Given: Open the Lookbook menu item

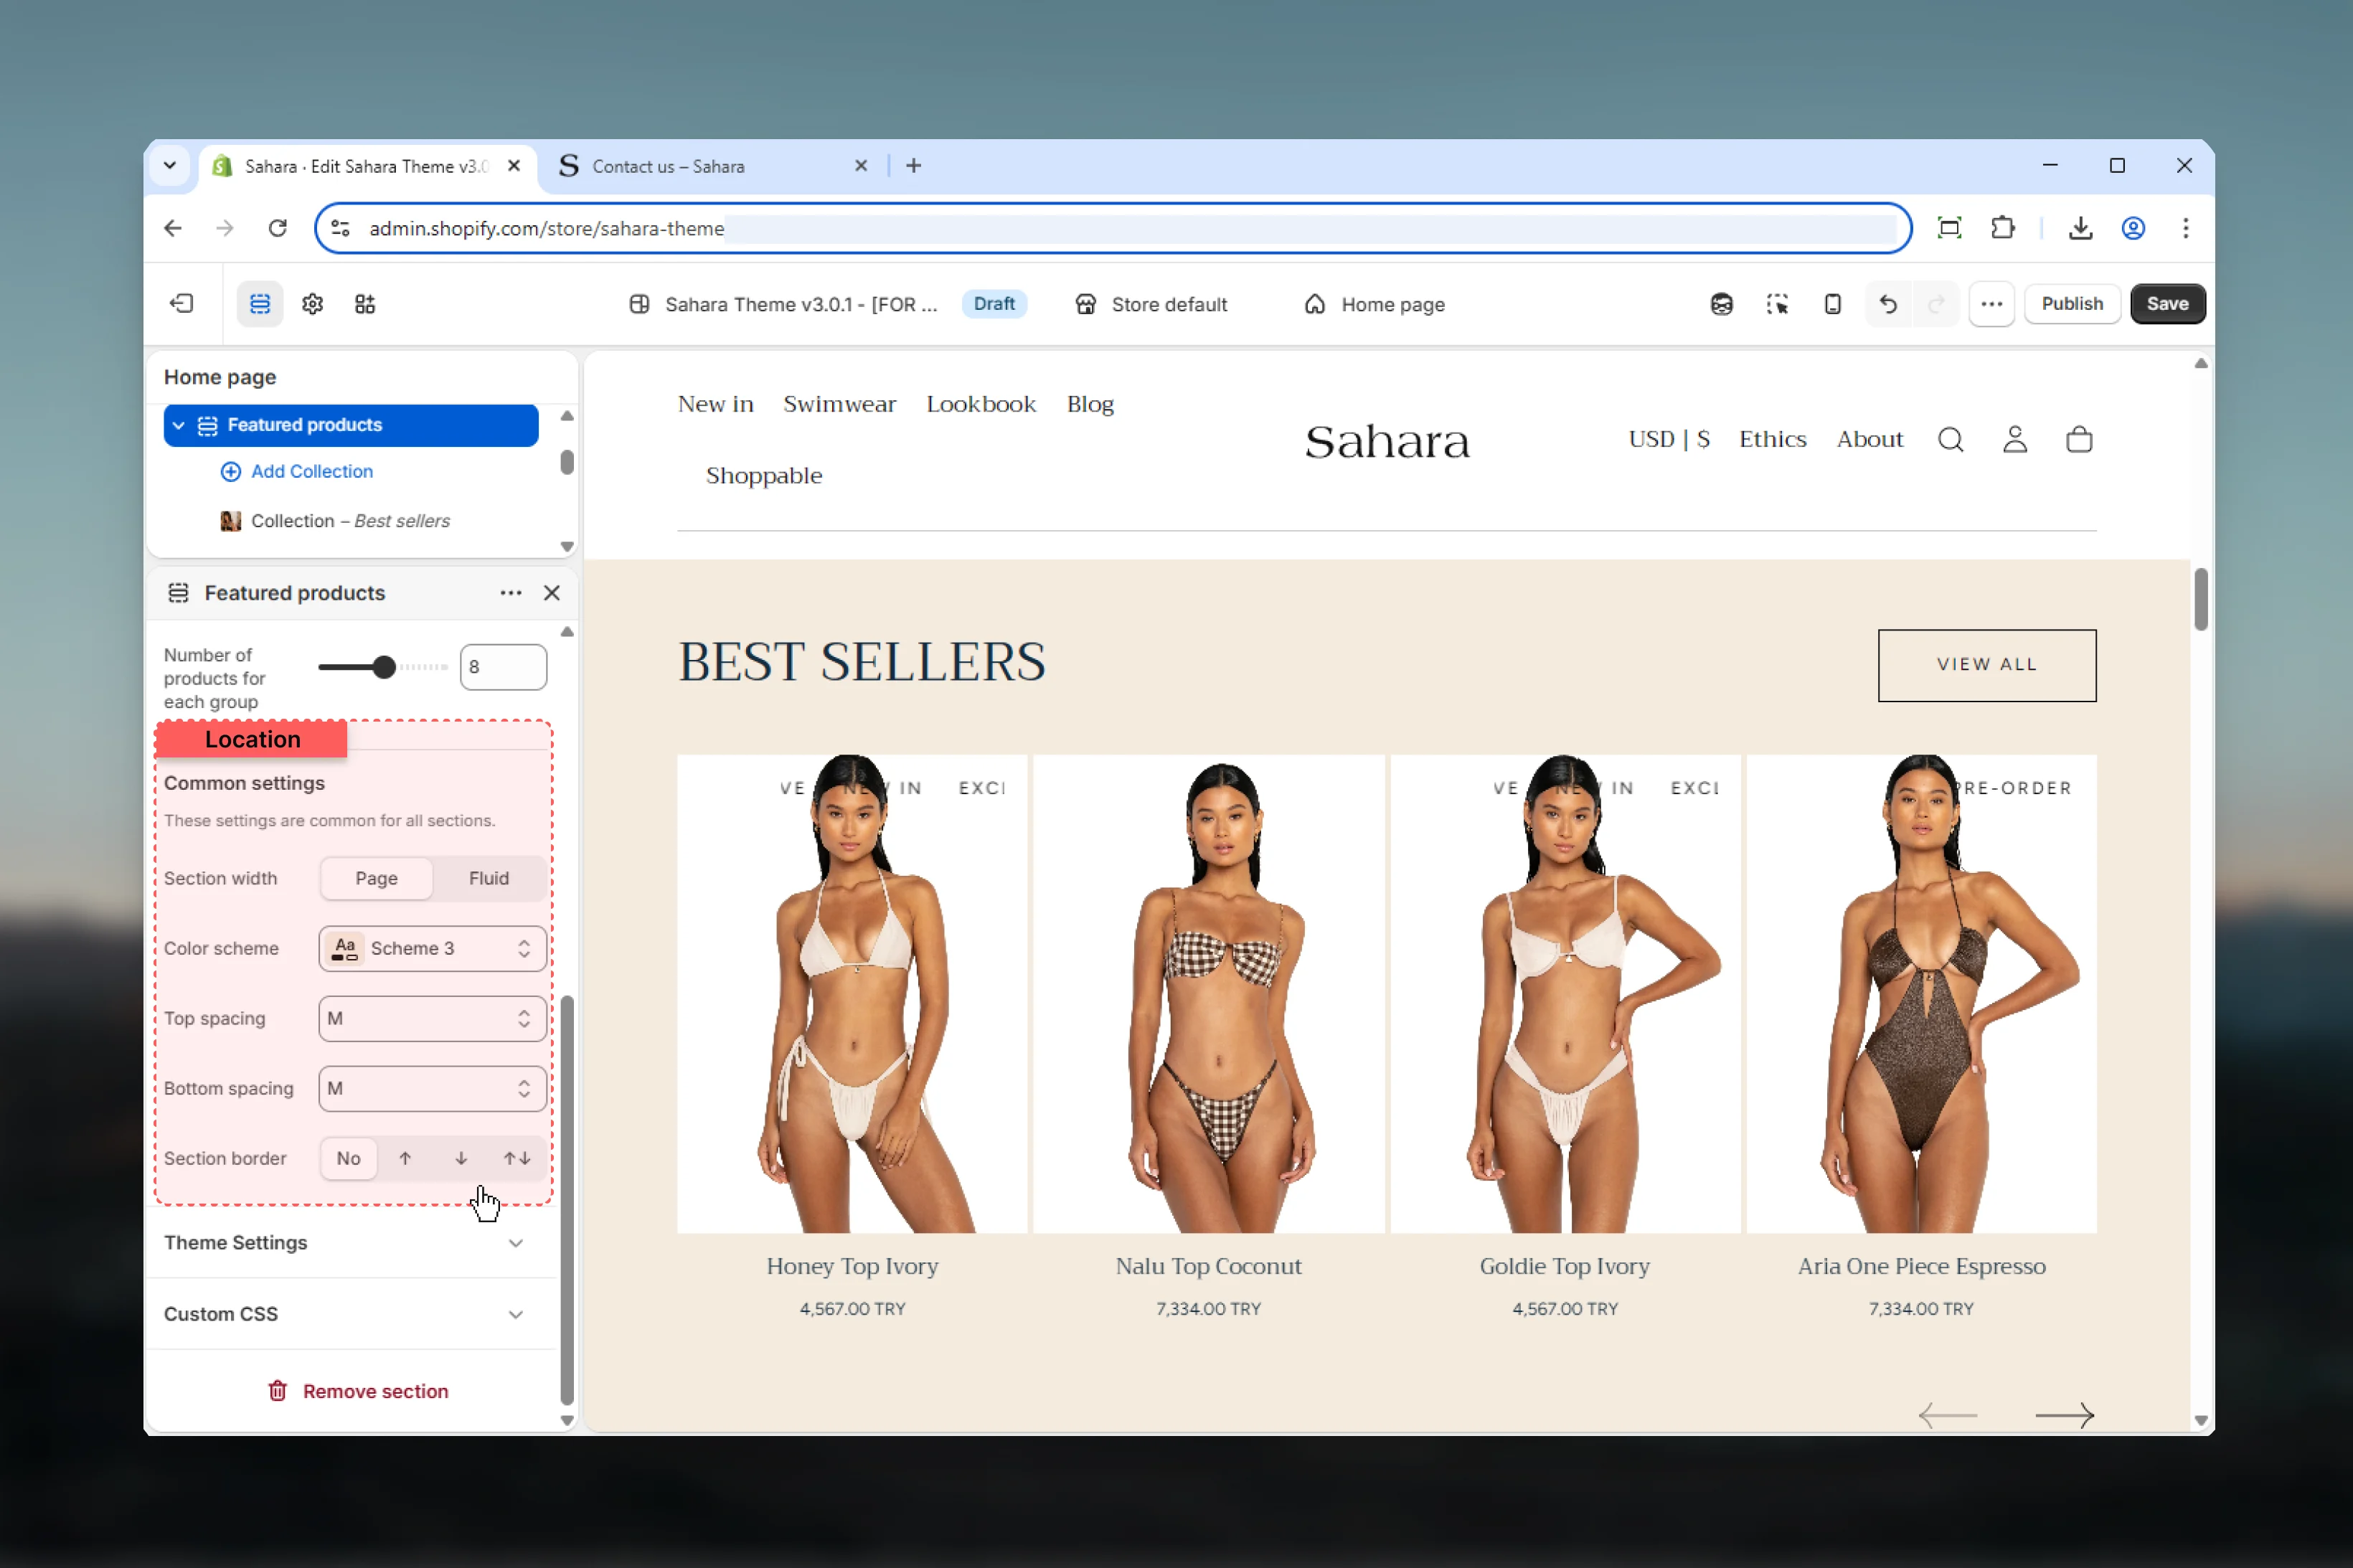Looking at the screenshot, I should (x=980, y=404).
